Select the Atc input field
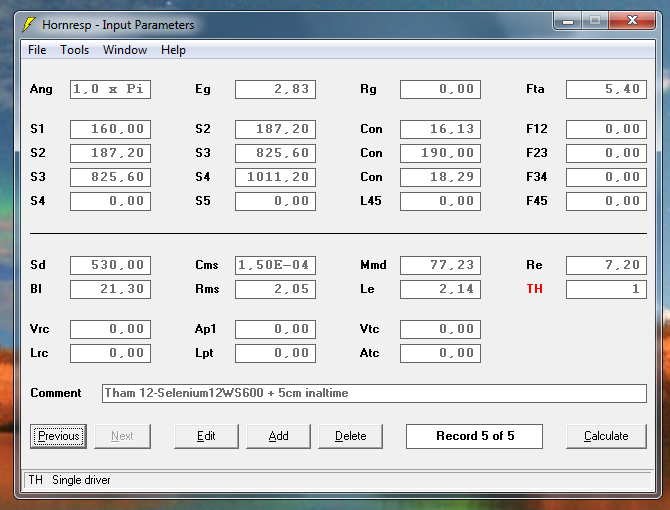Image resolution: width=670 pixels, height=510 pixels. point(440,353)
